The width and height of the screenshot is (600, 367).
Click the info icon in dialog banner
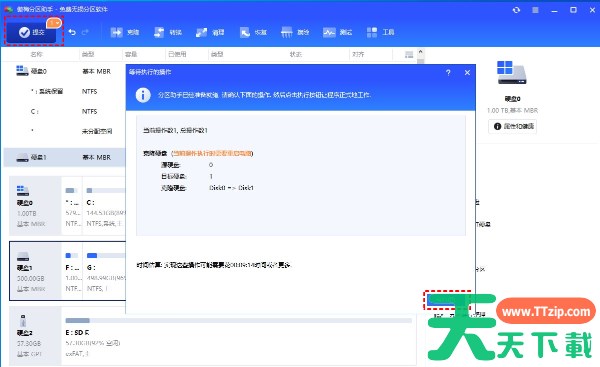[x=143, y=95]
